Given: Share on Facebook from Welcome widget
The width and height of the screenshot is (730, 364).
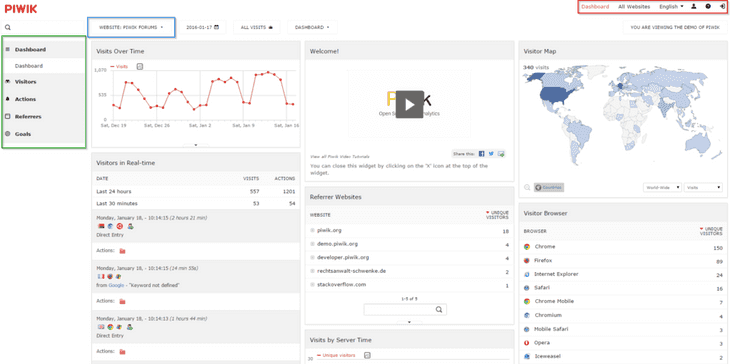Looking at the screenshot, I should pos(482,154).
